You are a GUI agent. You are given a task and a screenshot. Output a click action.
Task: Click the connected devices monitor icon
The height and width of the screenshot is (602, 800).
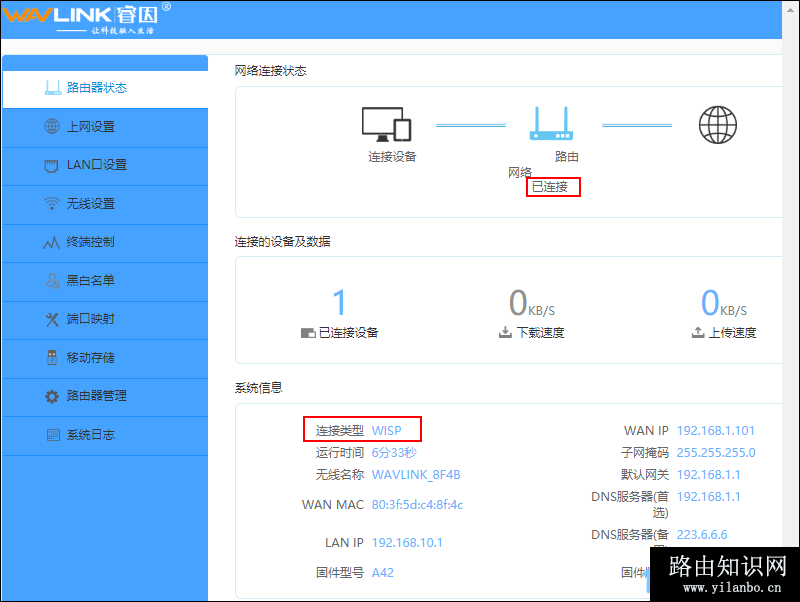coord(387,124)
